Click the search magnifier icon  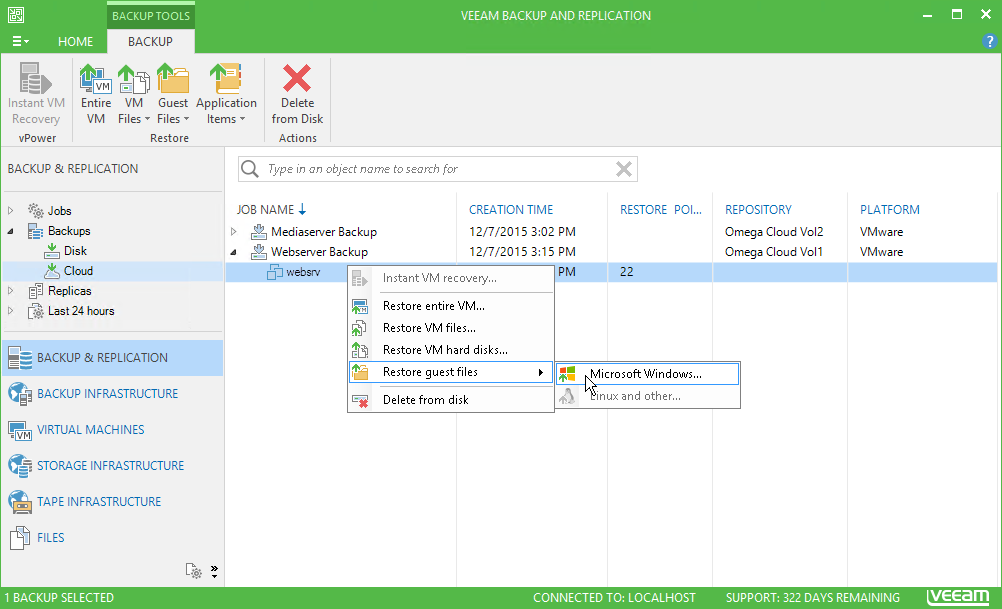[x=250, y=169]
